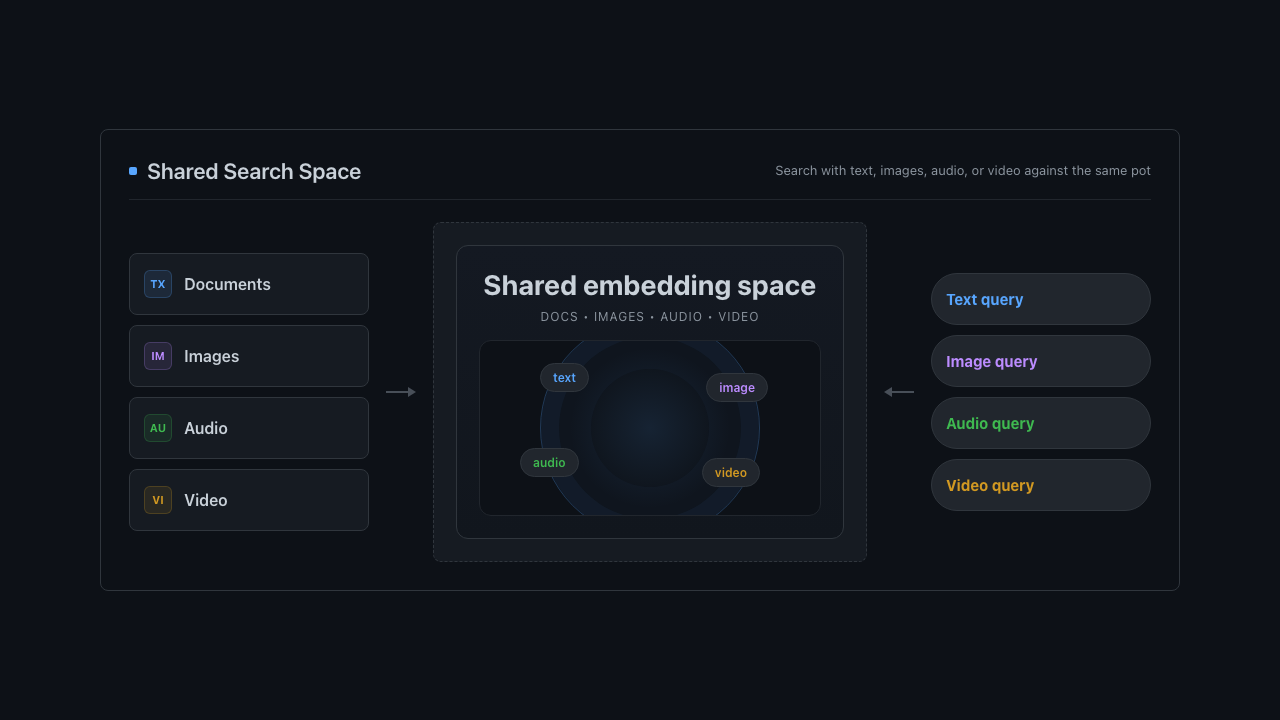Click the blue square bullet beside Shared Search Space

(132, 171)
